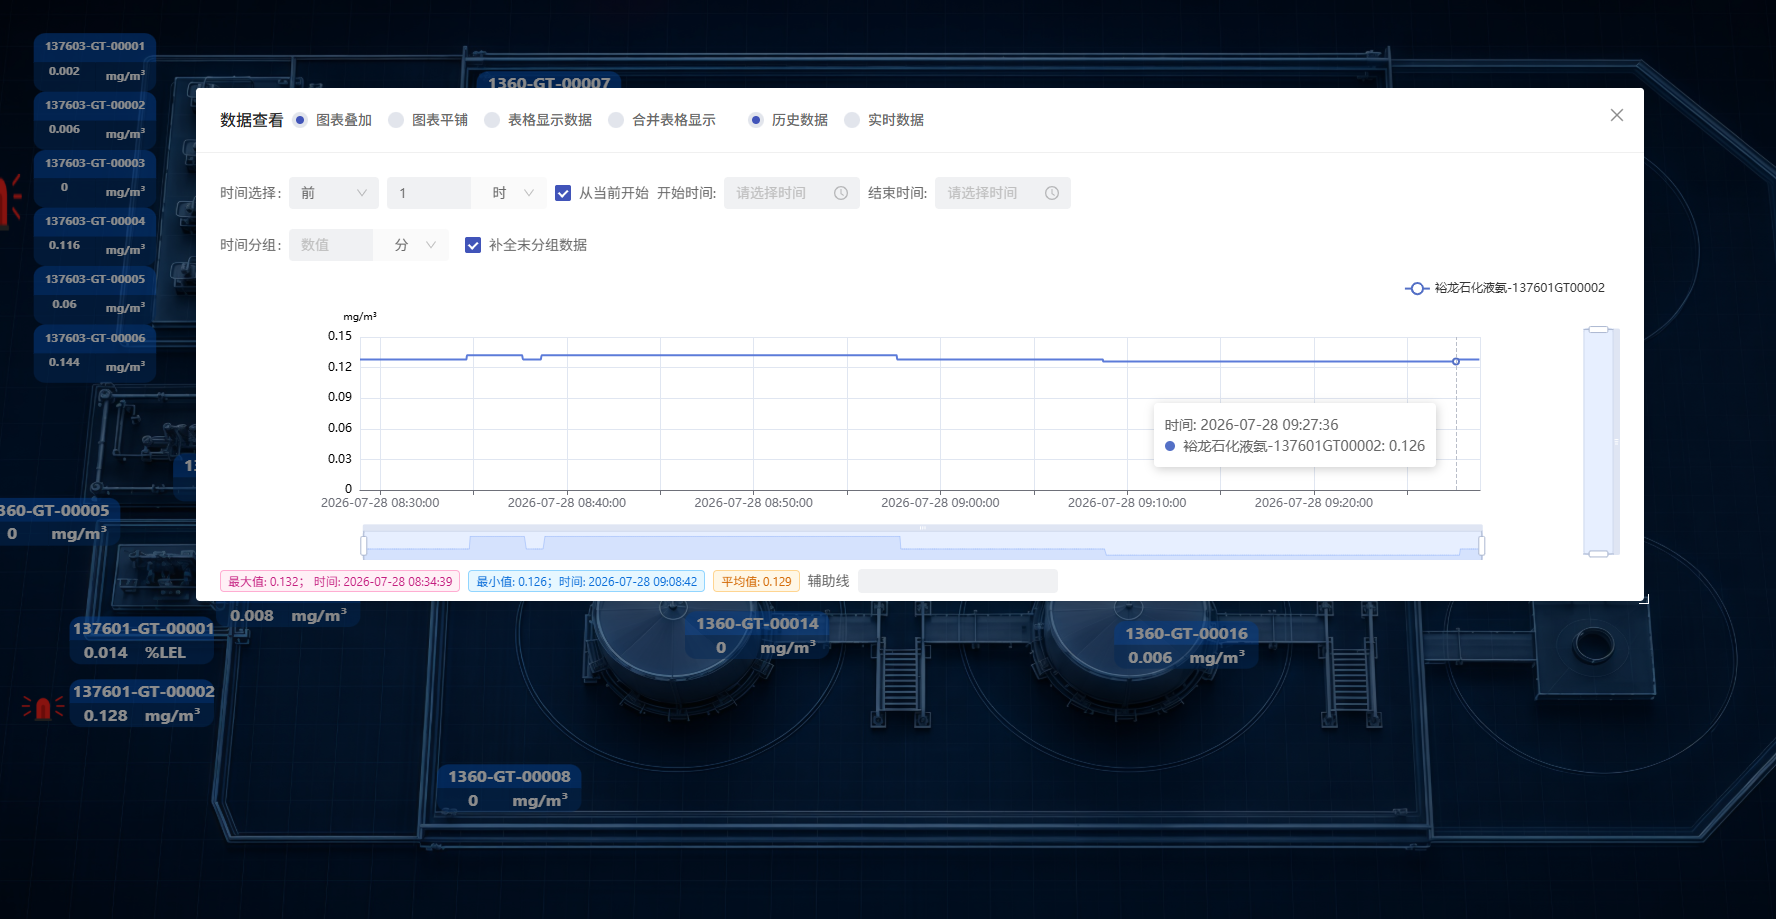The image size is (1776, 919).
Task: Toggle legend marker for 裕龙石化液氨-137601GT00002
Action: tap(1417, 288)
